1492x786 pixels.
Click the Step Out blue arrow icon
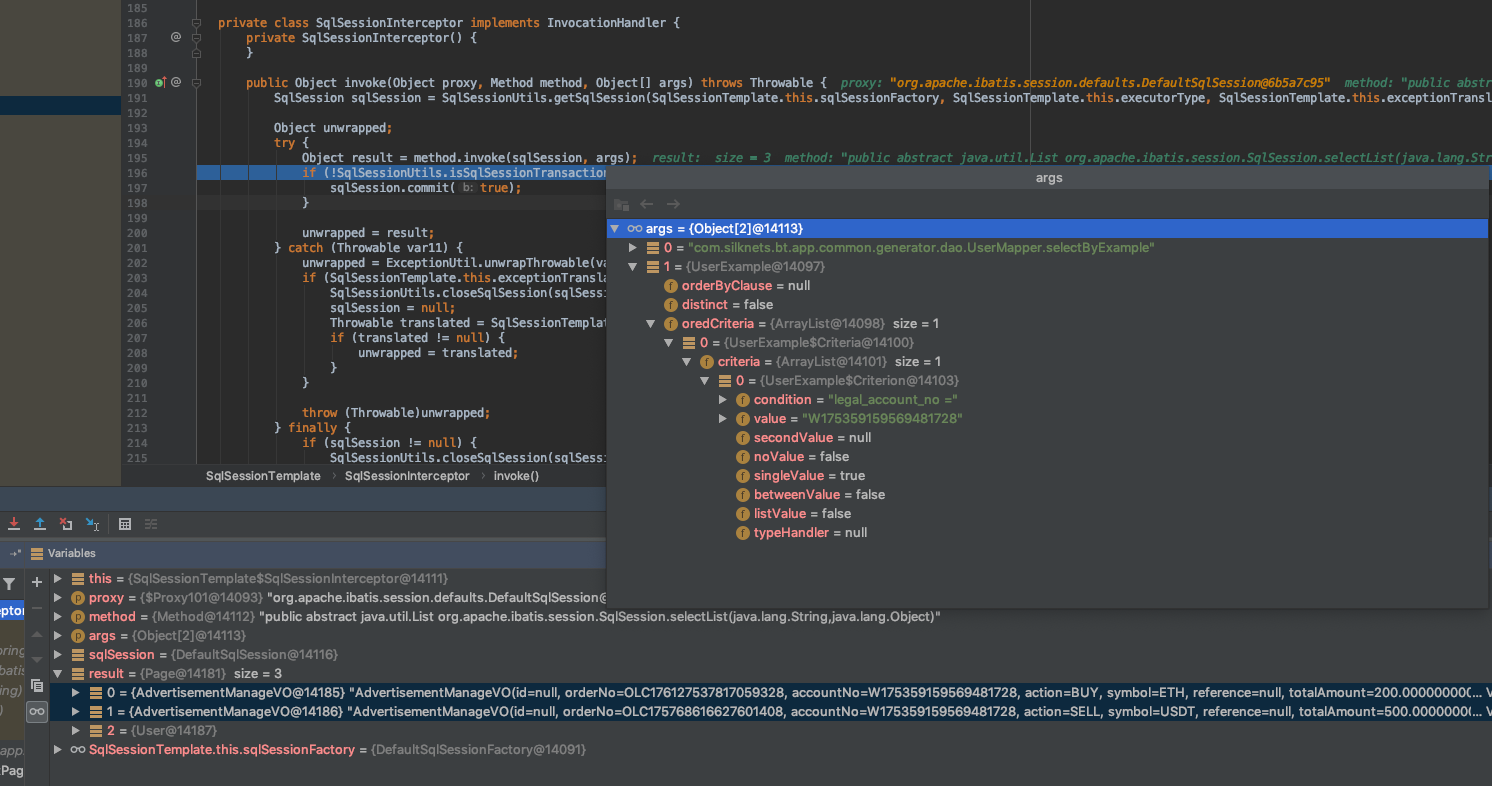pyautogui.click(x=40, y=523)
